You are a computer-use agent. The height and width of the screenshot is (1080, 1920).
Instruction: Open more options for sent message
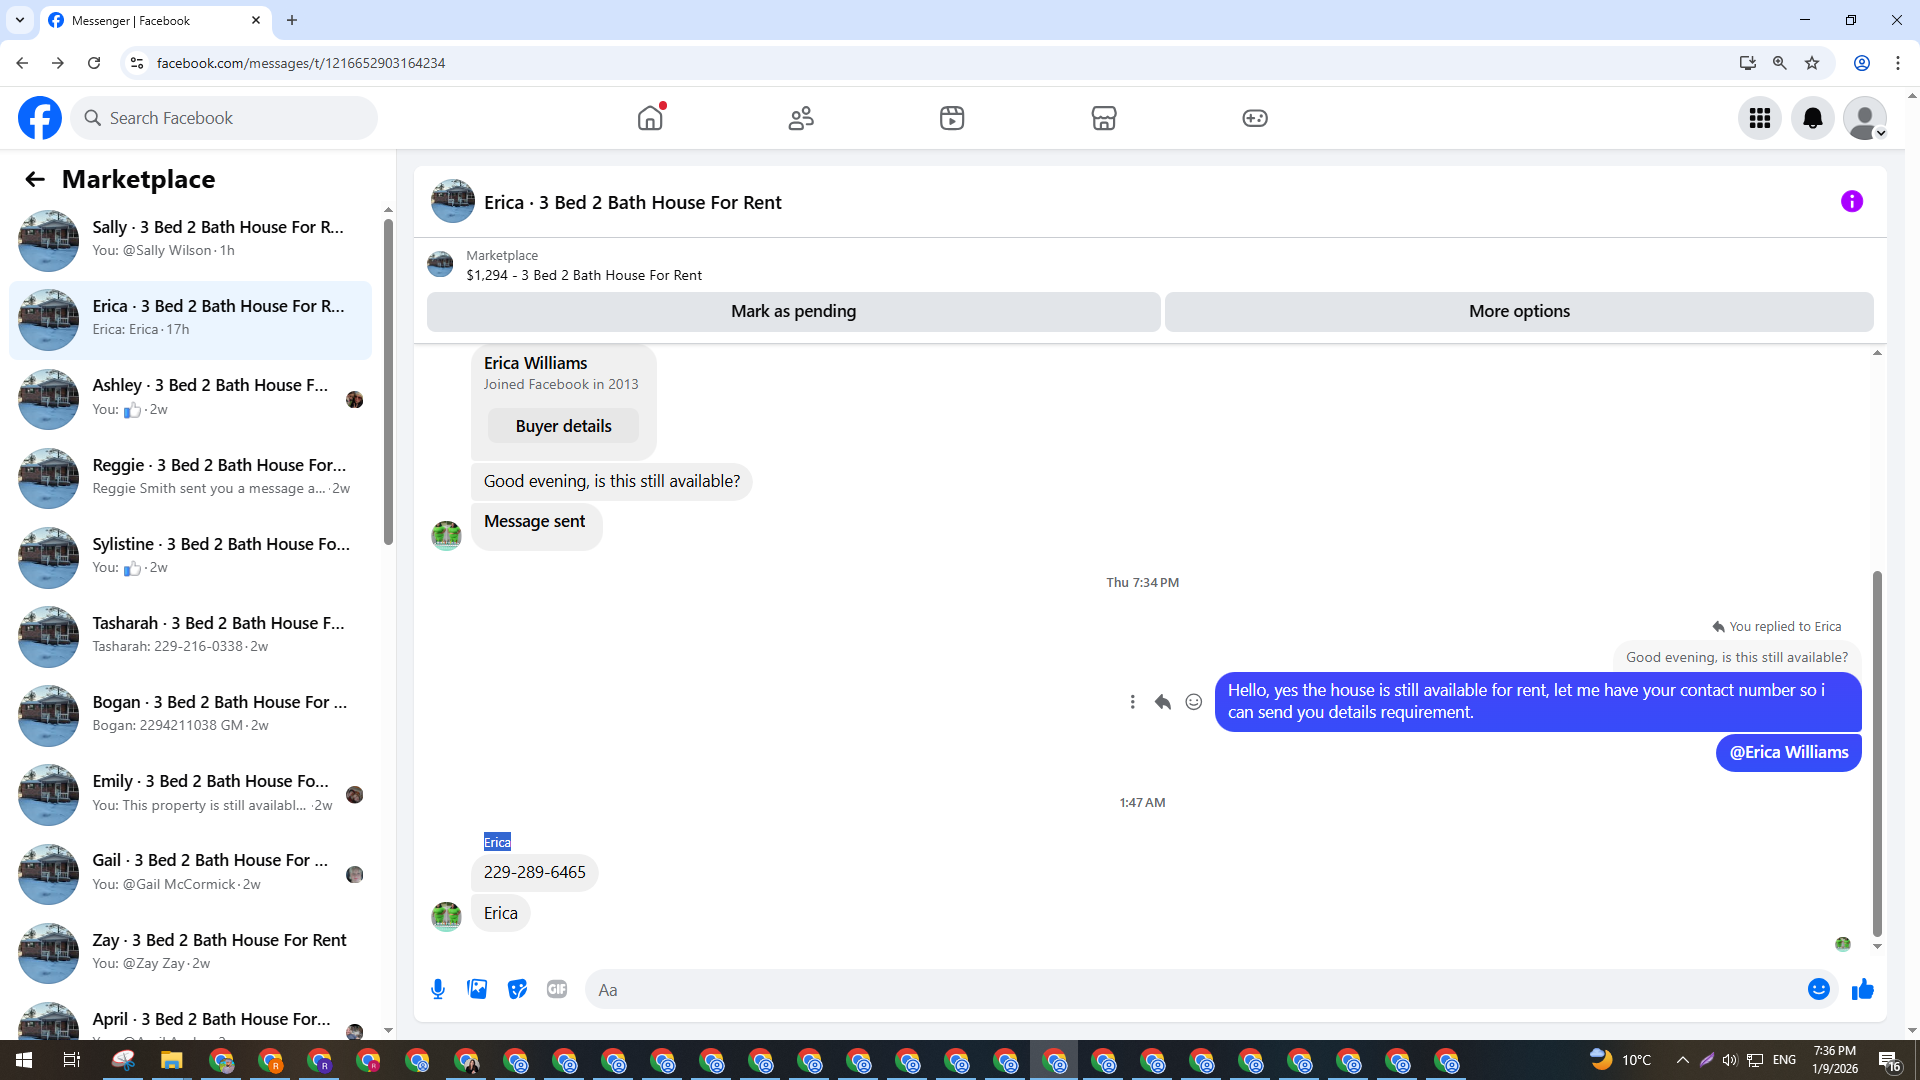click(1132, 702)
